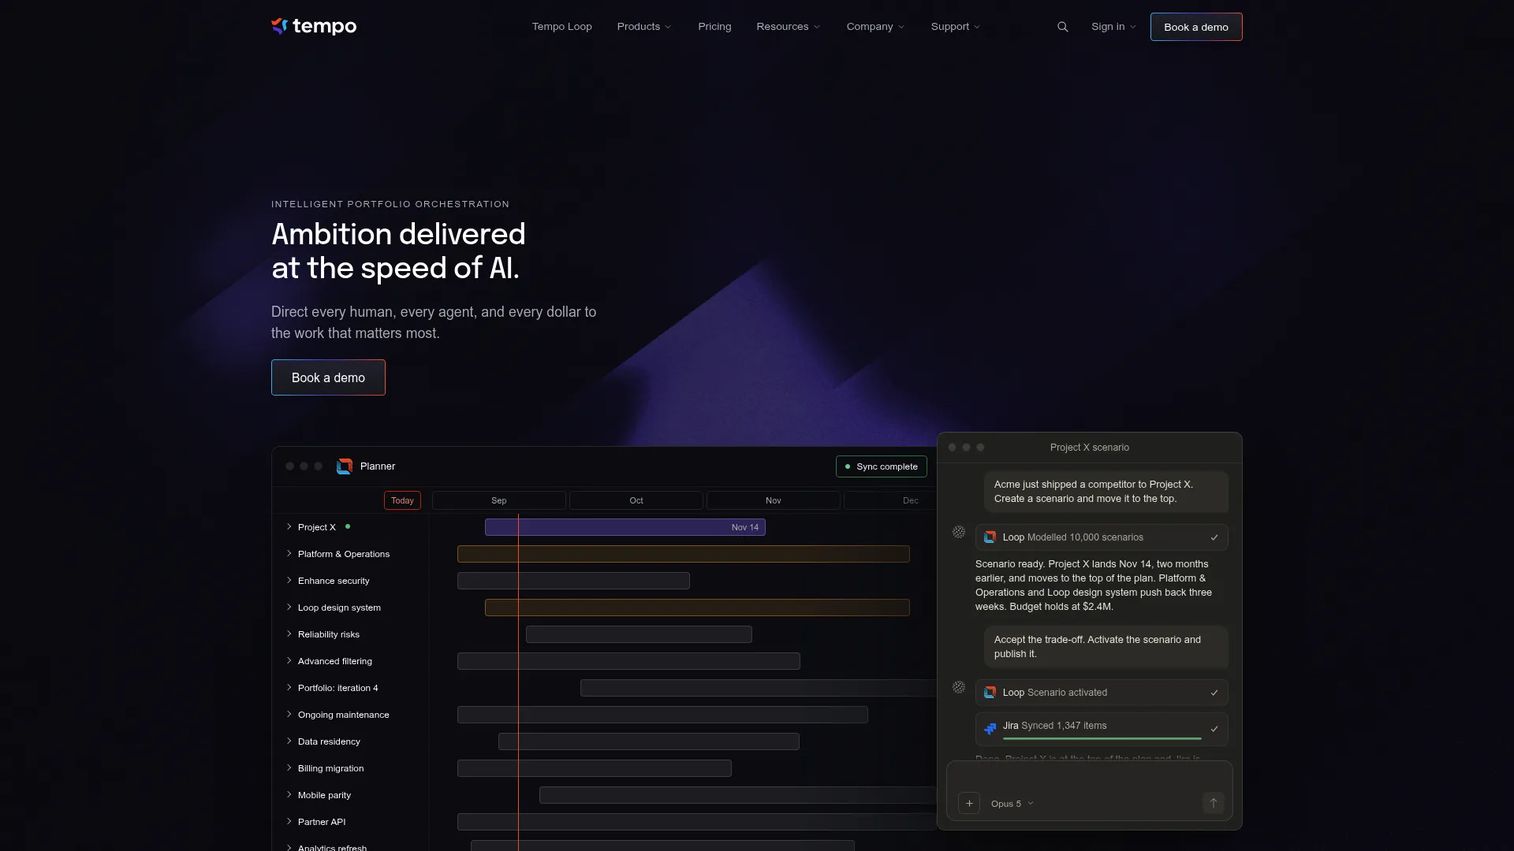The height and width of the screenshot is (851, 1514).
Task: Expand the Advanced filtering row
Action: click(289, 660)
